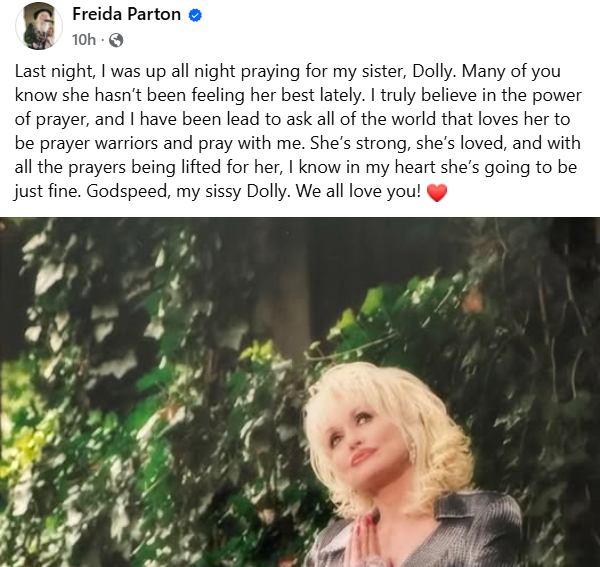Open the post via 10h timestamp
This screenshot has height=567, width=600.
[84, 39]
